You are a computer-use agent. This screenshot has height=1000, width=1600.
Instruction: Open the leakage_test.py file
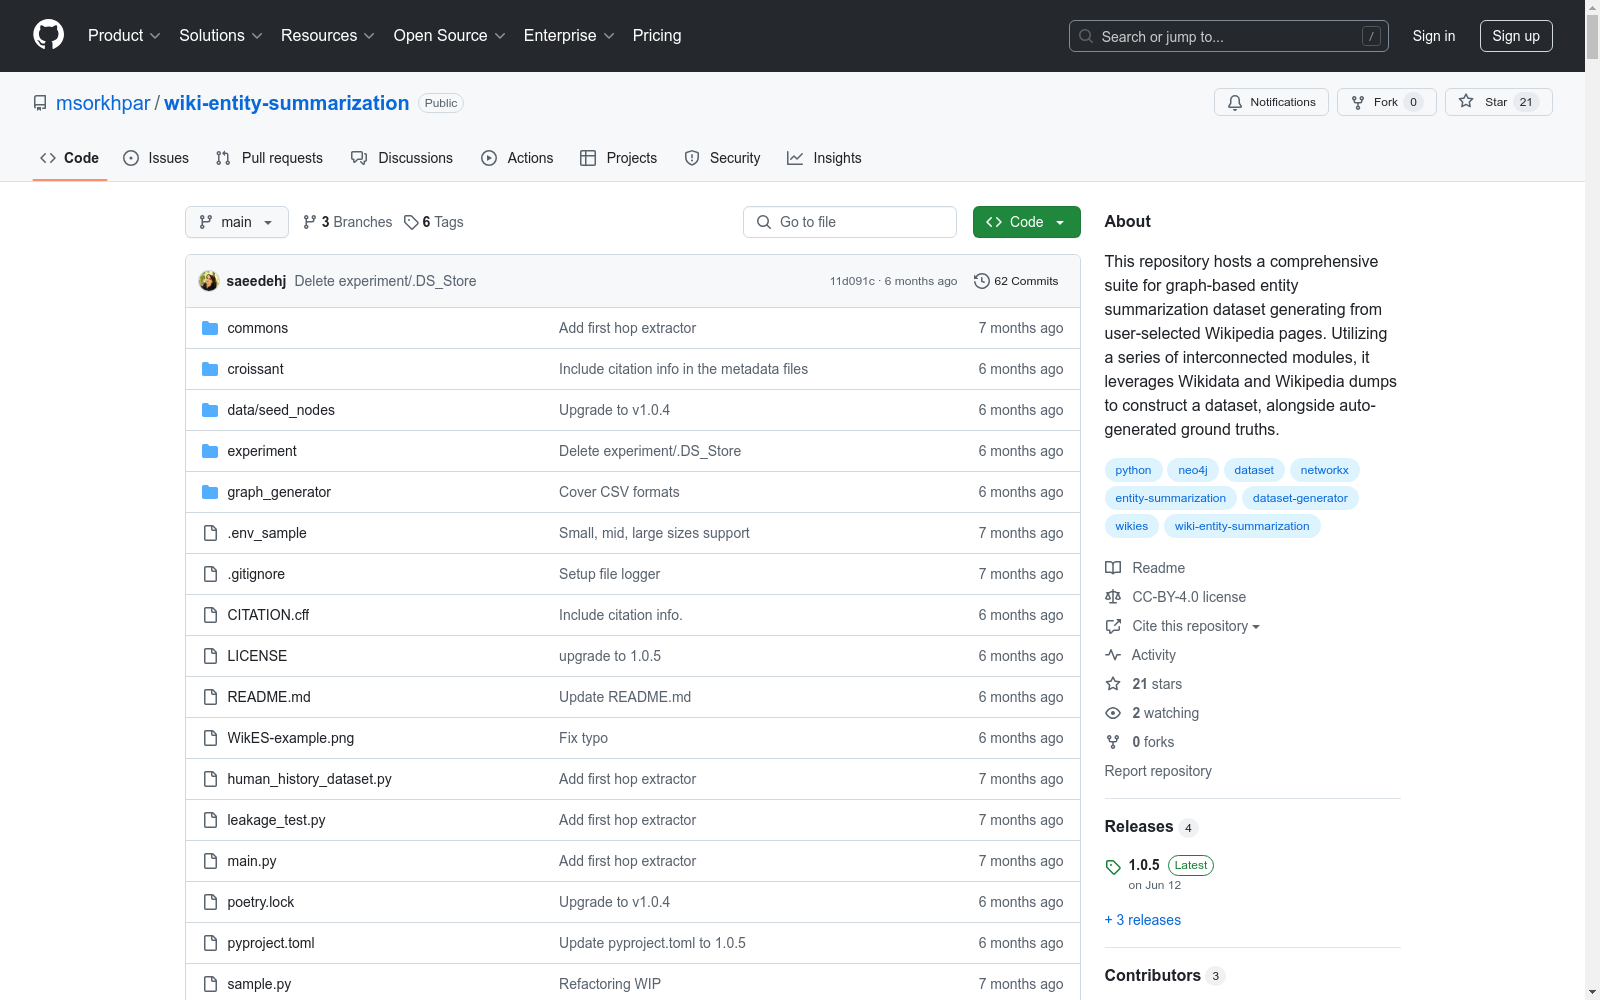pyautogui.click(x=276, y=820)
